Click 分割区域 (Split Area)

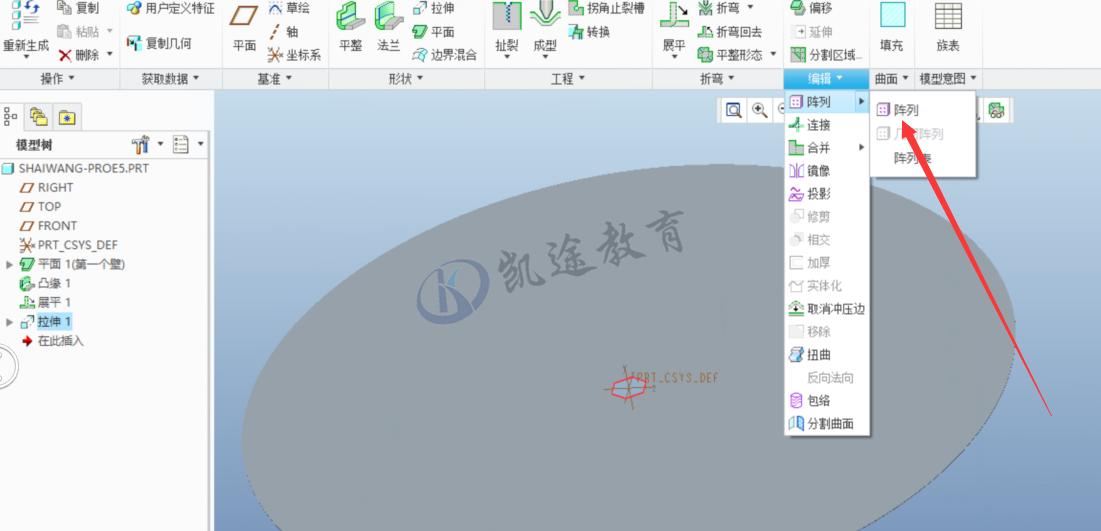click(x=826, y=54)
